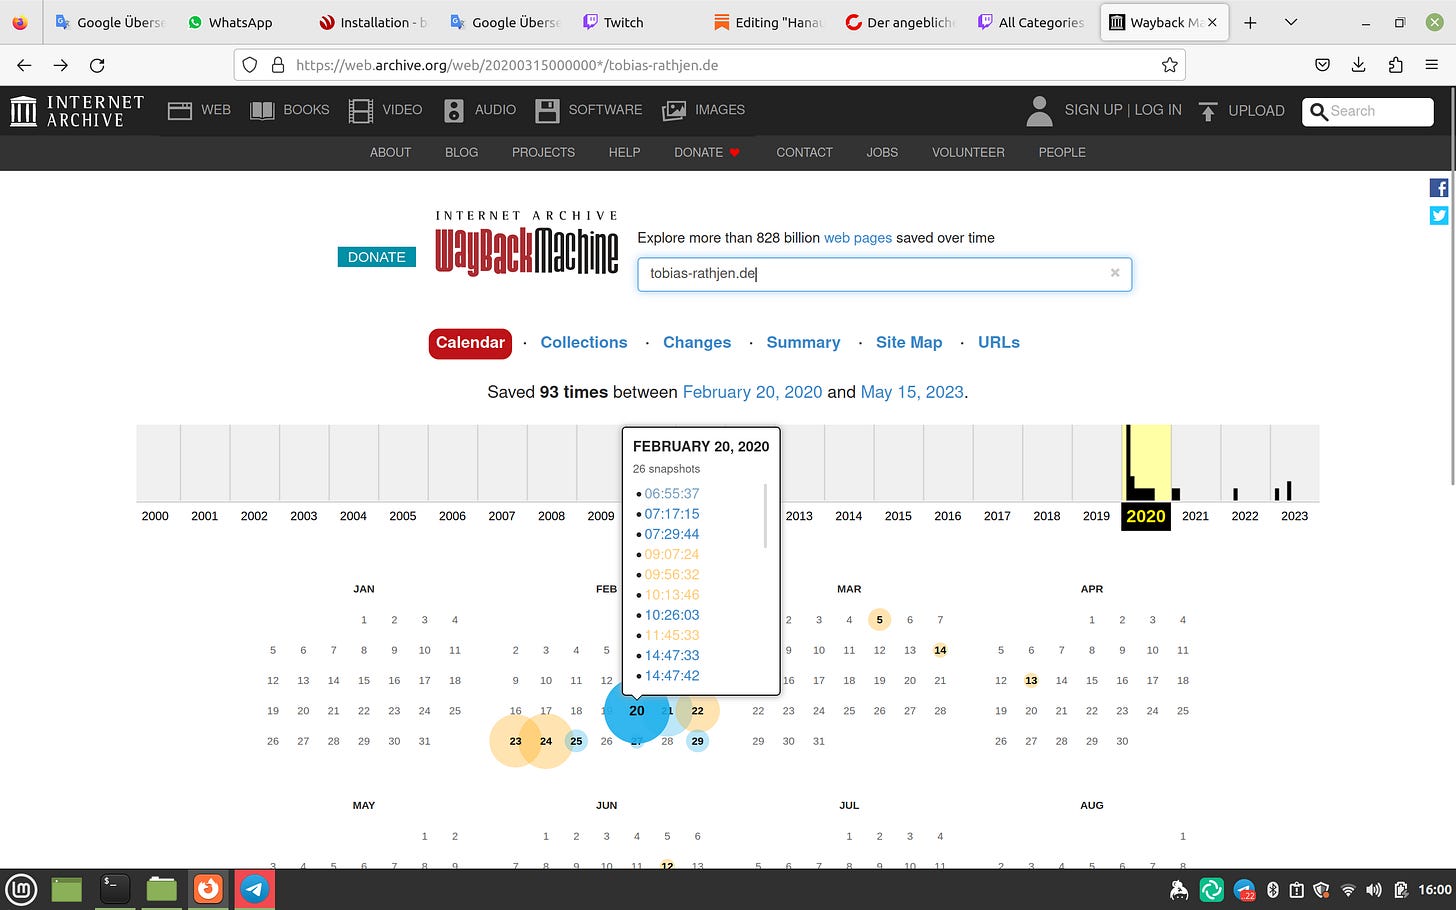
Task: Open Telegram from the taskbar
Action: (x=254, y=889)
